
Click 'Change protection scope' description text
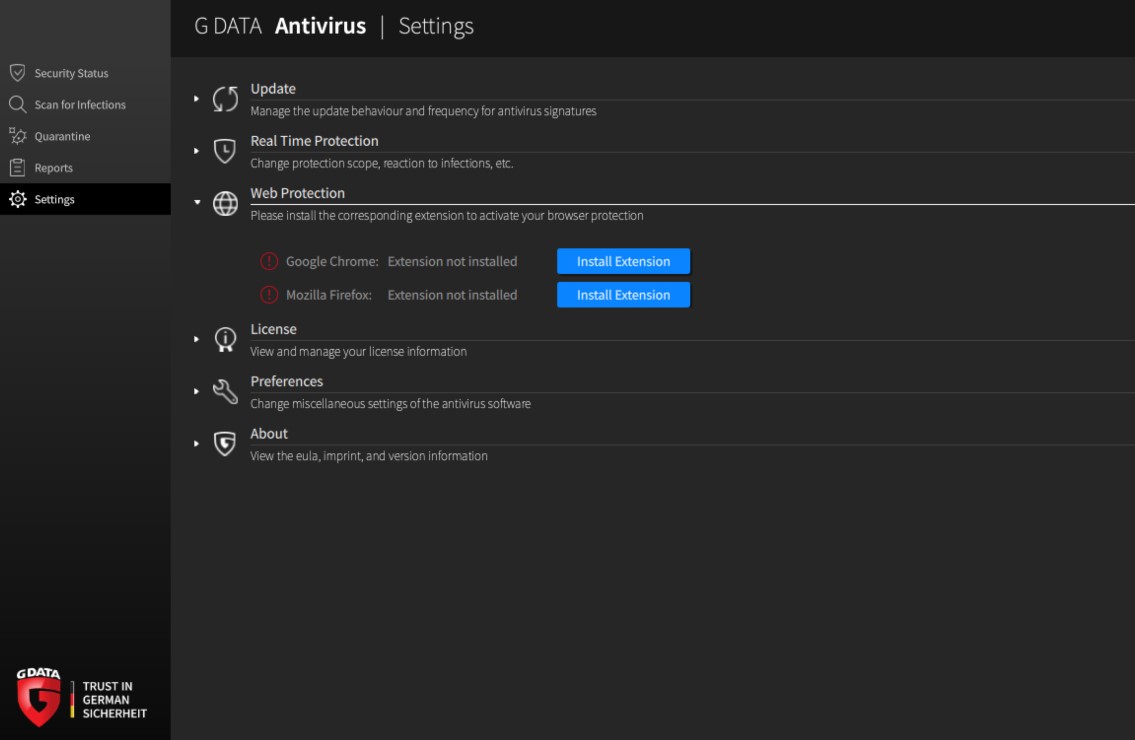pyautogui.click(x=381, y=163)
